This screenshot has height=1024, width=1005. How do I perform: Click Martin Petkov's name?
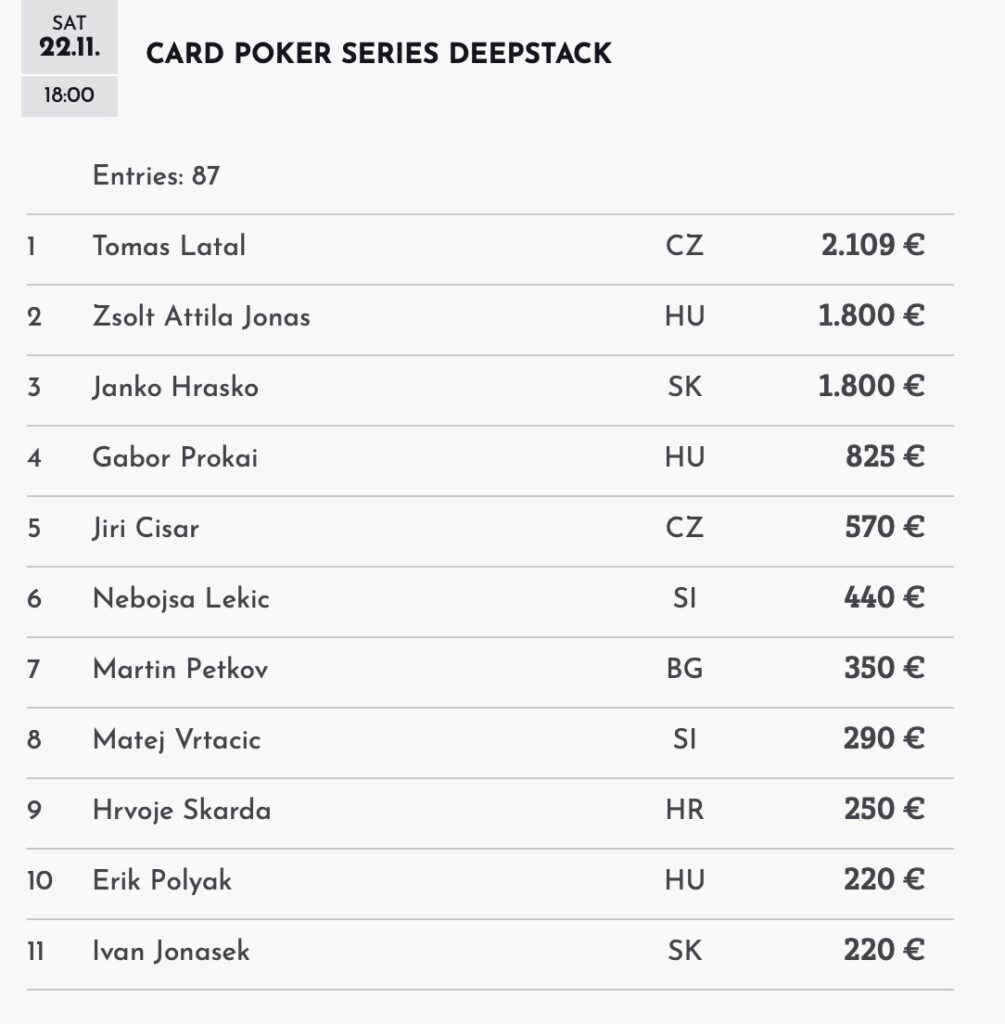pos(180,669)
